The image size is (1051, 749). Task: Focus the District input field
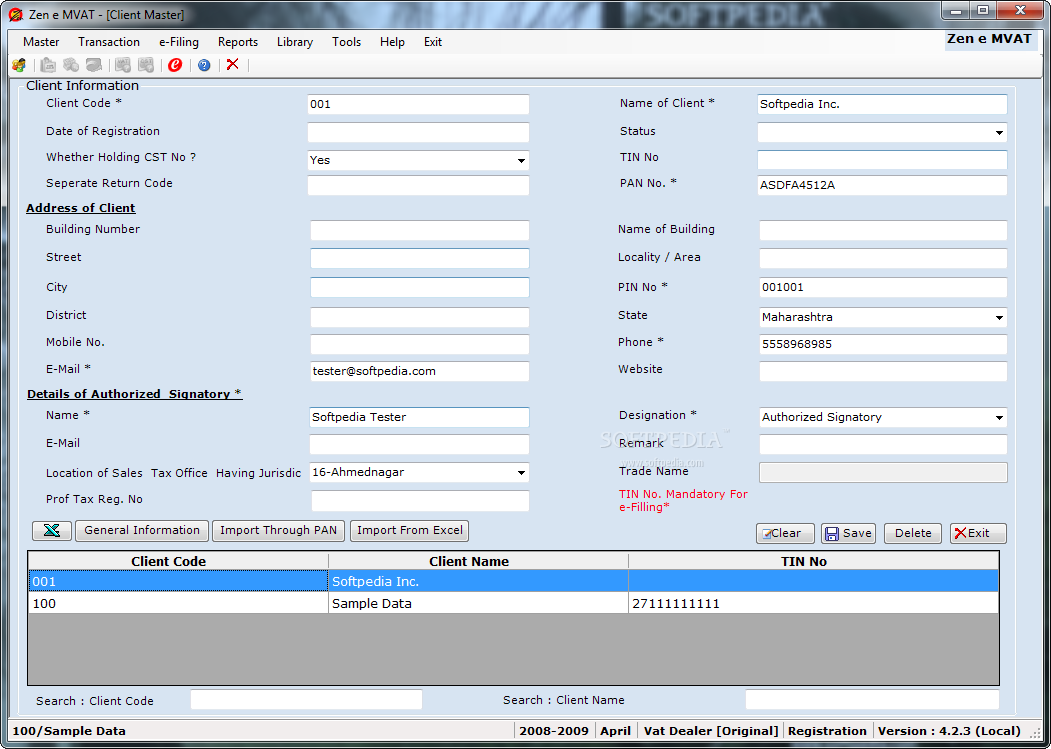click(x=420, y=317)
